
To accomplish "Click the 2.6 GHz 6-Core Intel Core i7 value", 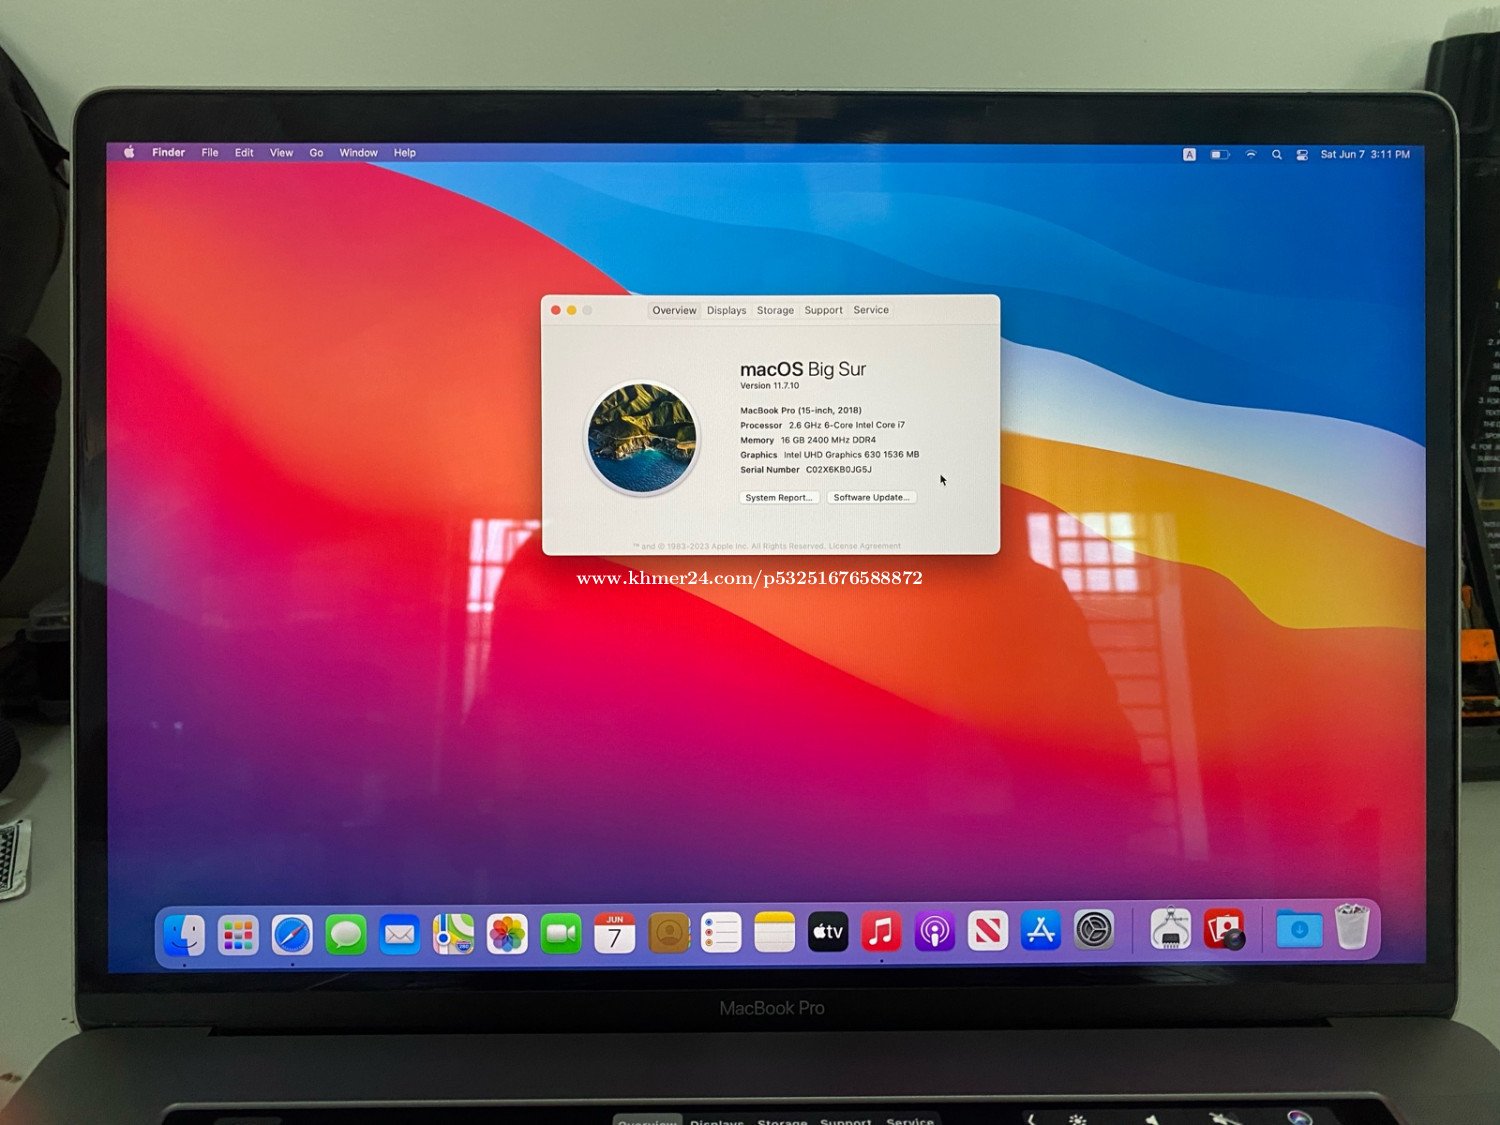I will pos(847,425).
